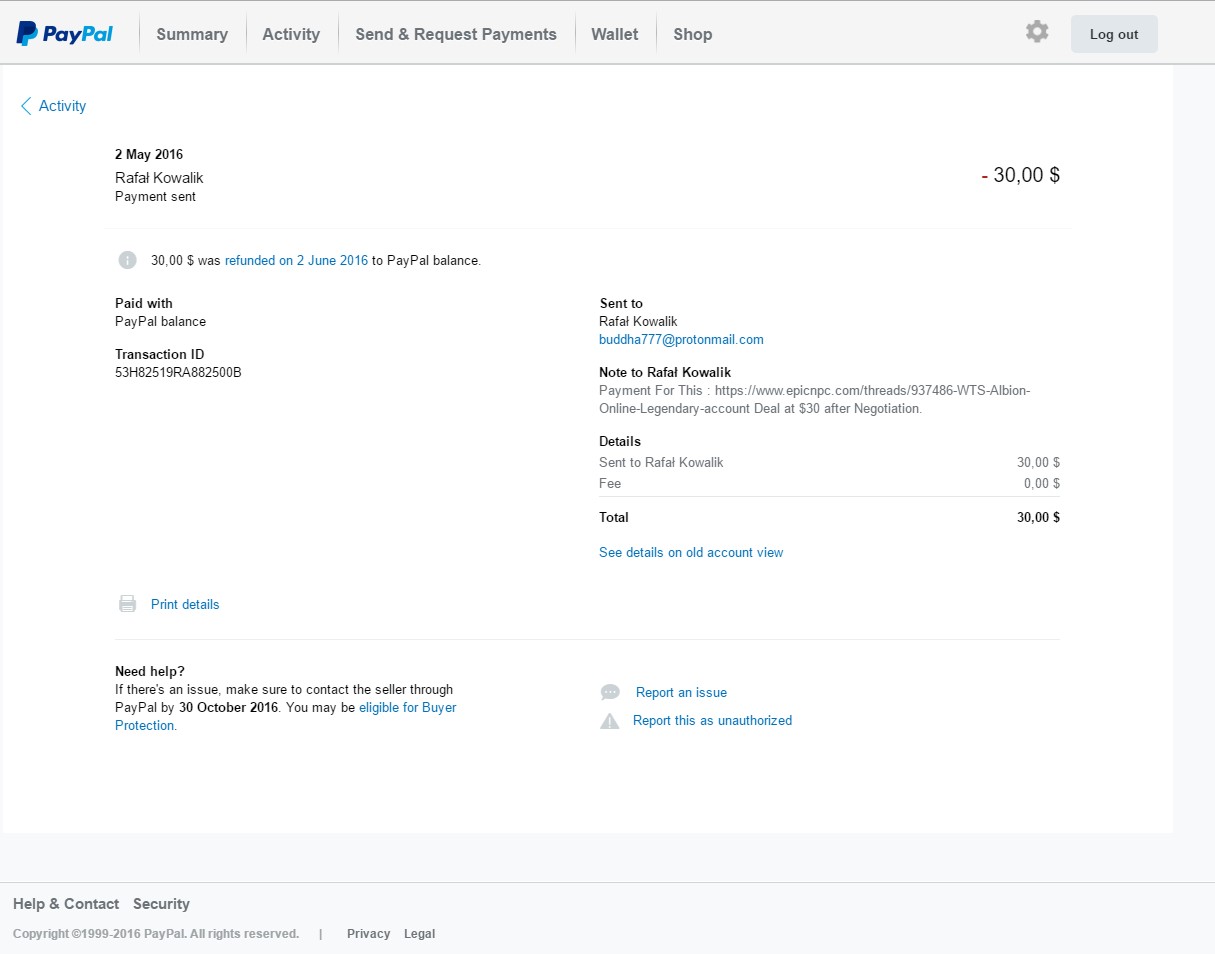Click the 'Paid with' heading

pos(144,303)
